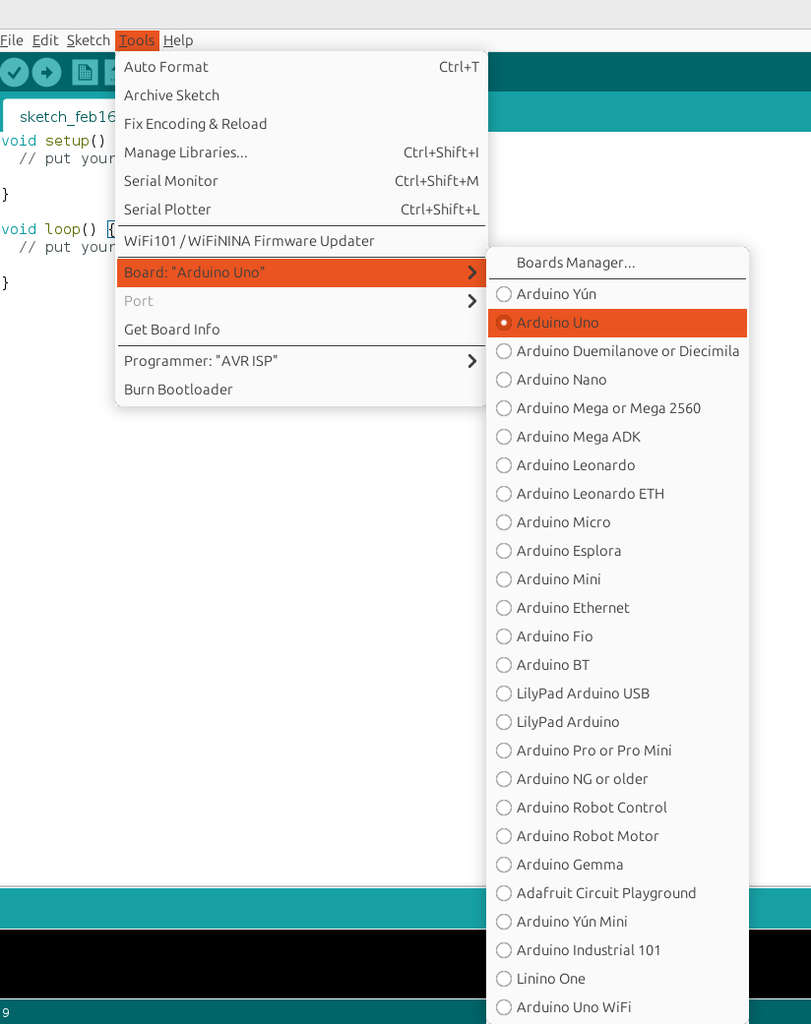Open Boards Manager...
Image resolution: width=811 pixels, height=1024 pixels.
617,263
